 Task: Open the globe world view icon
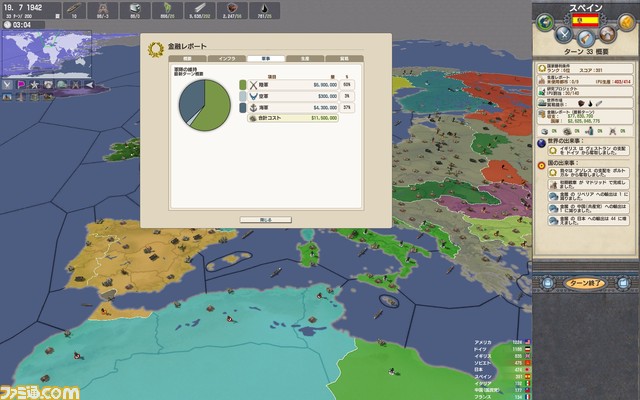pyautogui.click(x=544, y=22)
